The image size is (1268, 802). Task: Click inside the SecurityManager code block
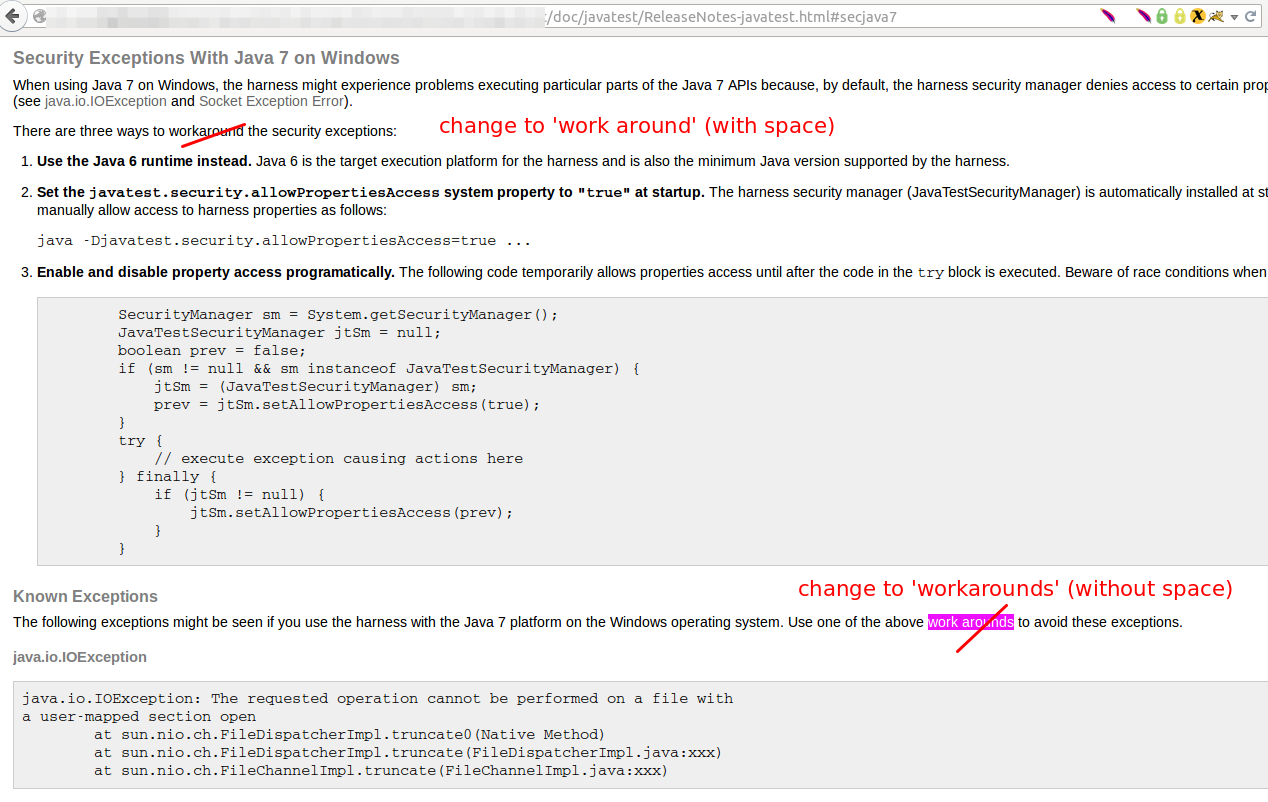point(400,430)
